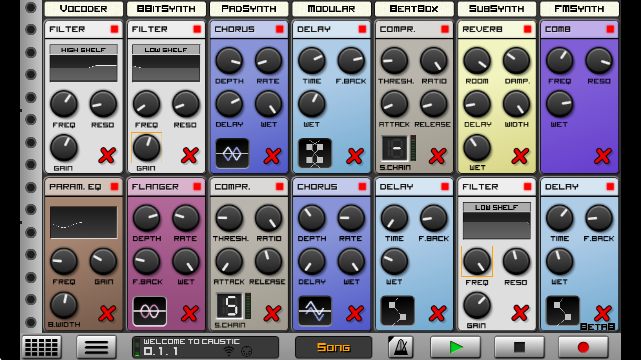
Task: Remove the FMSynth Comb effect
Action: click(603, 156)
